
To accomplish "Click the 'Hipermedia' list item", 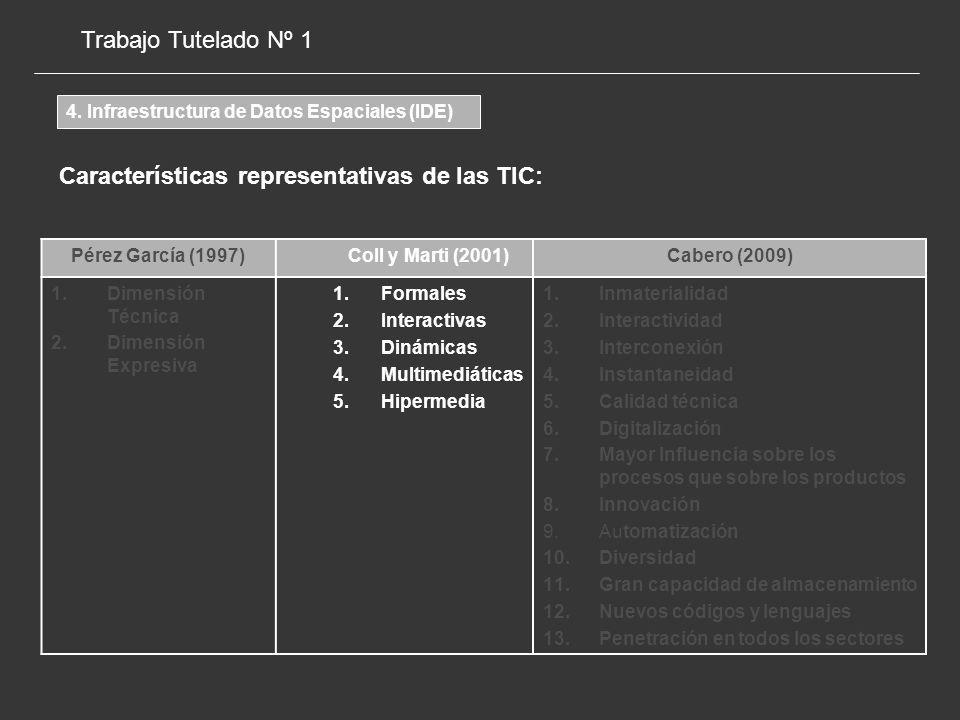I will click(x=433, y=401).
